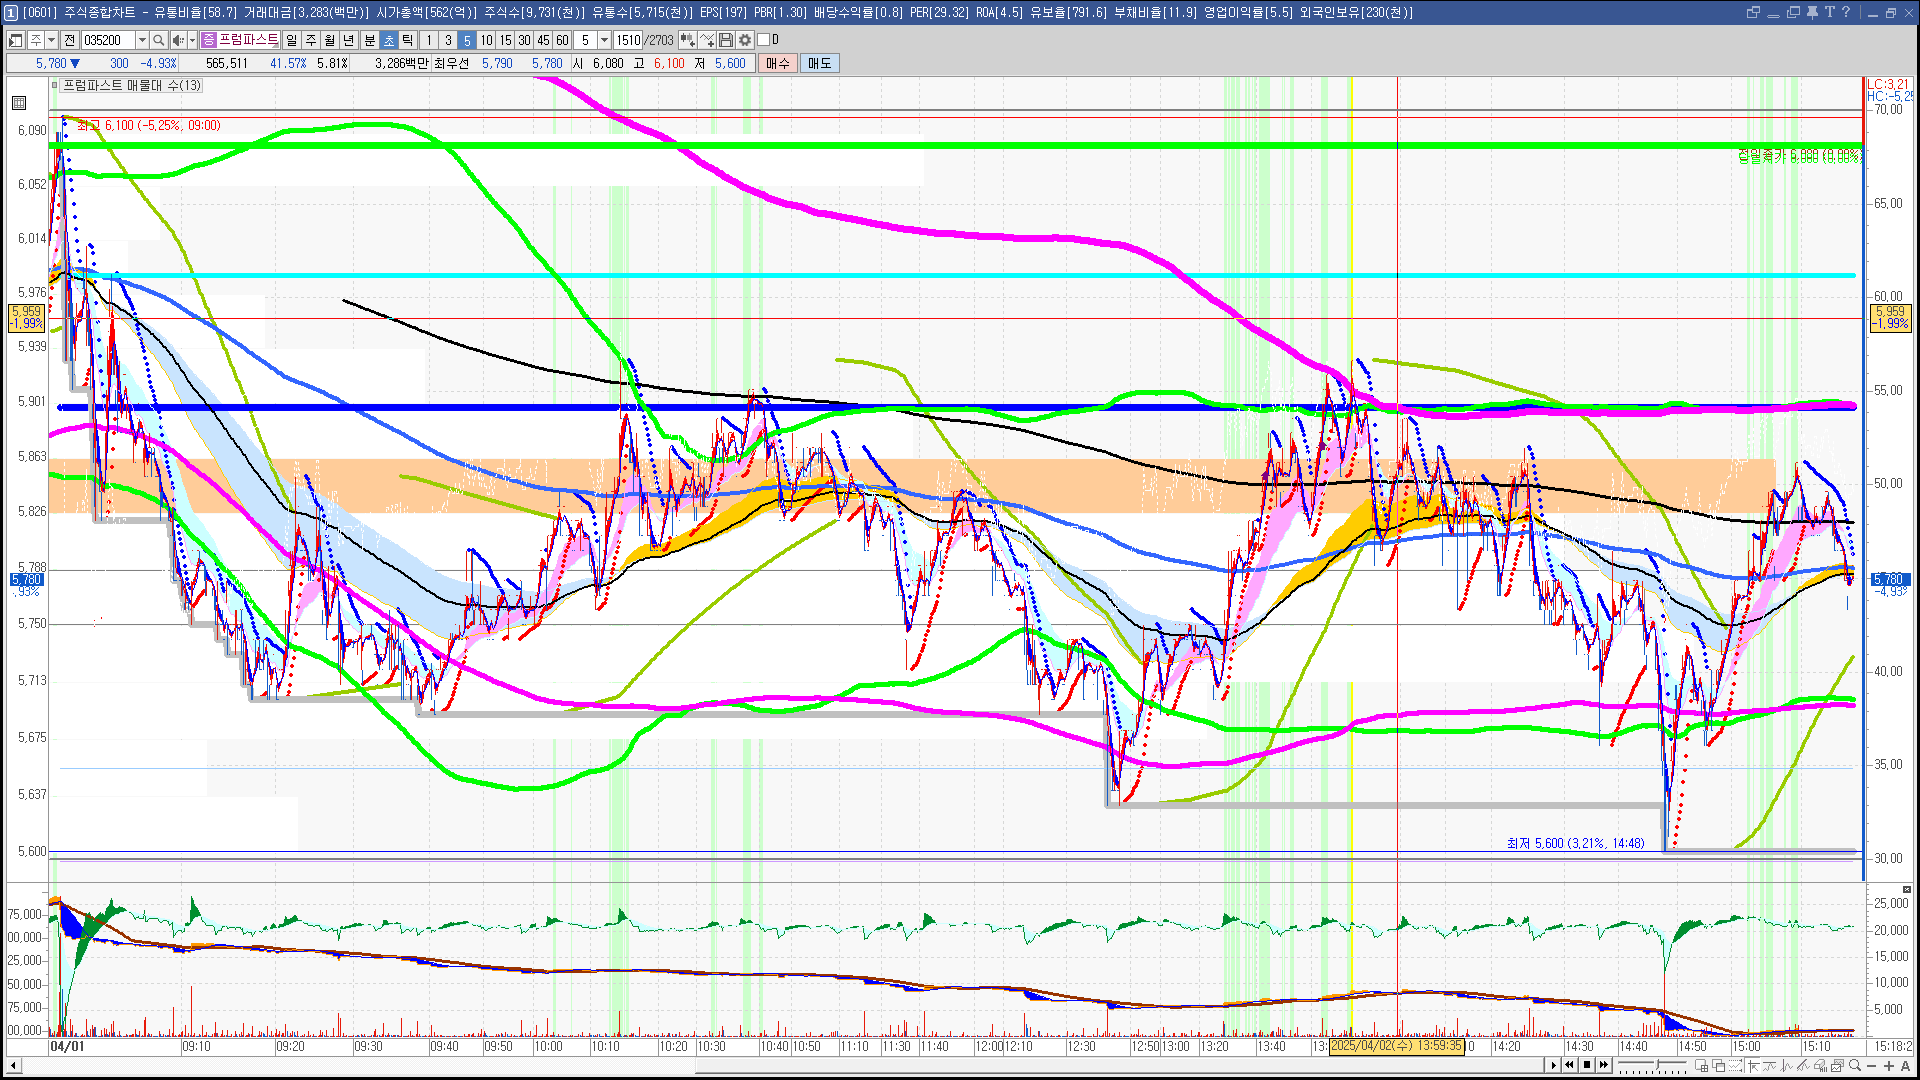Open the stock code 035200 dropdown arrow

point(142,40)
